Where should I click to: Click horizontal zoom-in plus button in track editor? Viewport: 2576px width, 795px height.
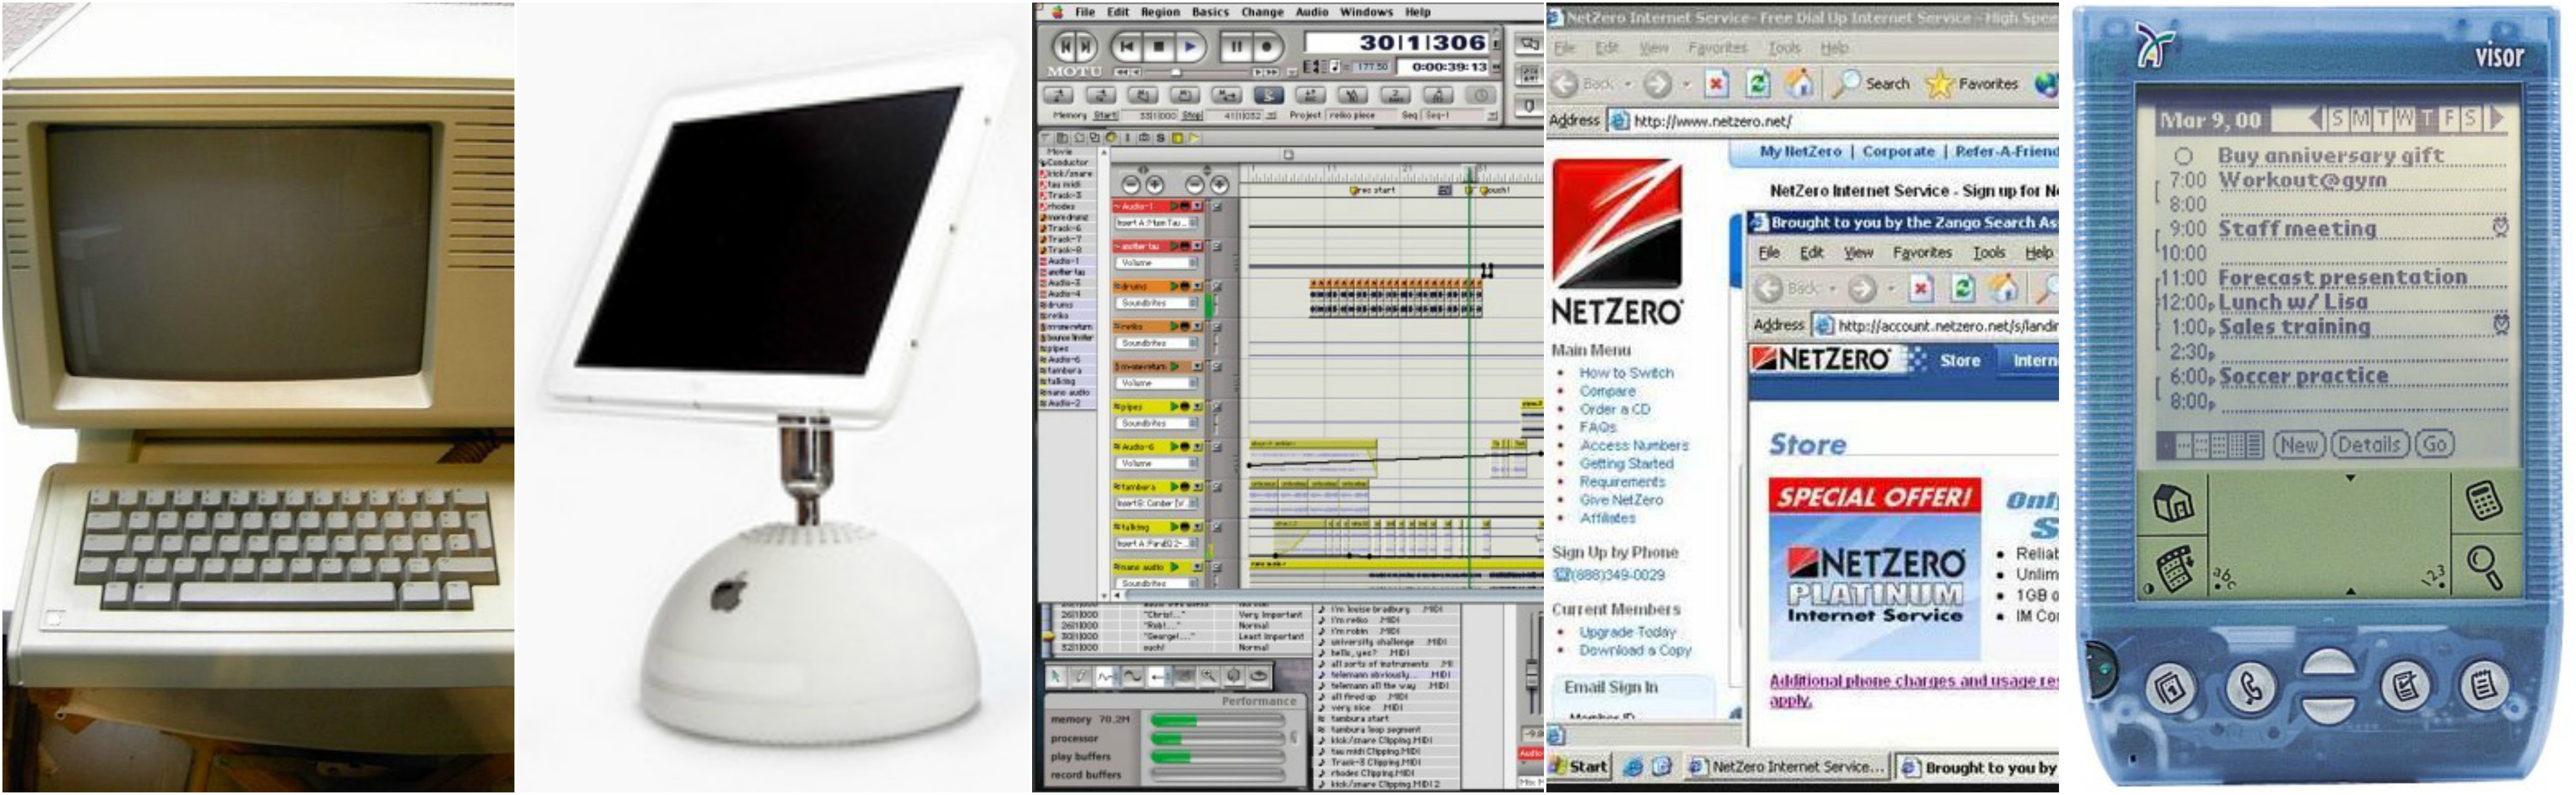(x=1155, y=185)
